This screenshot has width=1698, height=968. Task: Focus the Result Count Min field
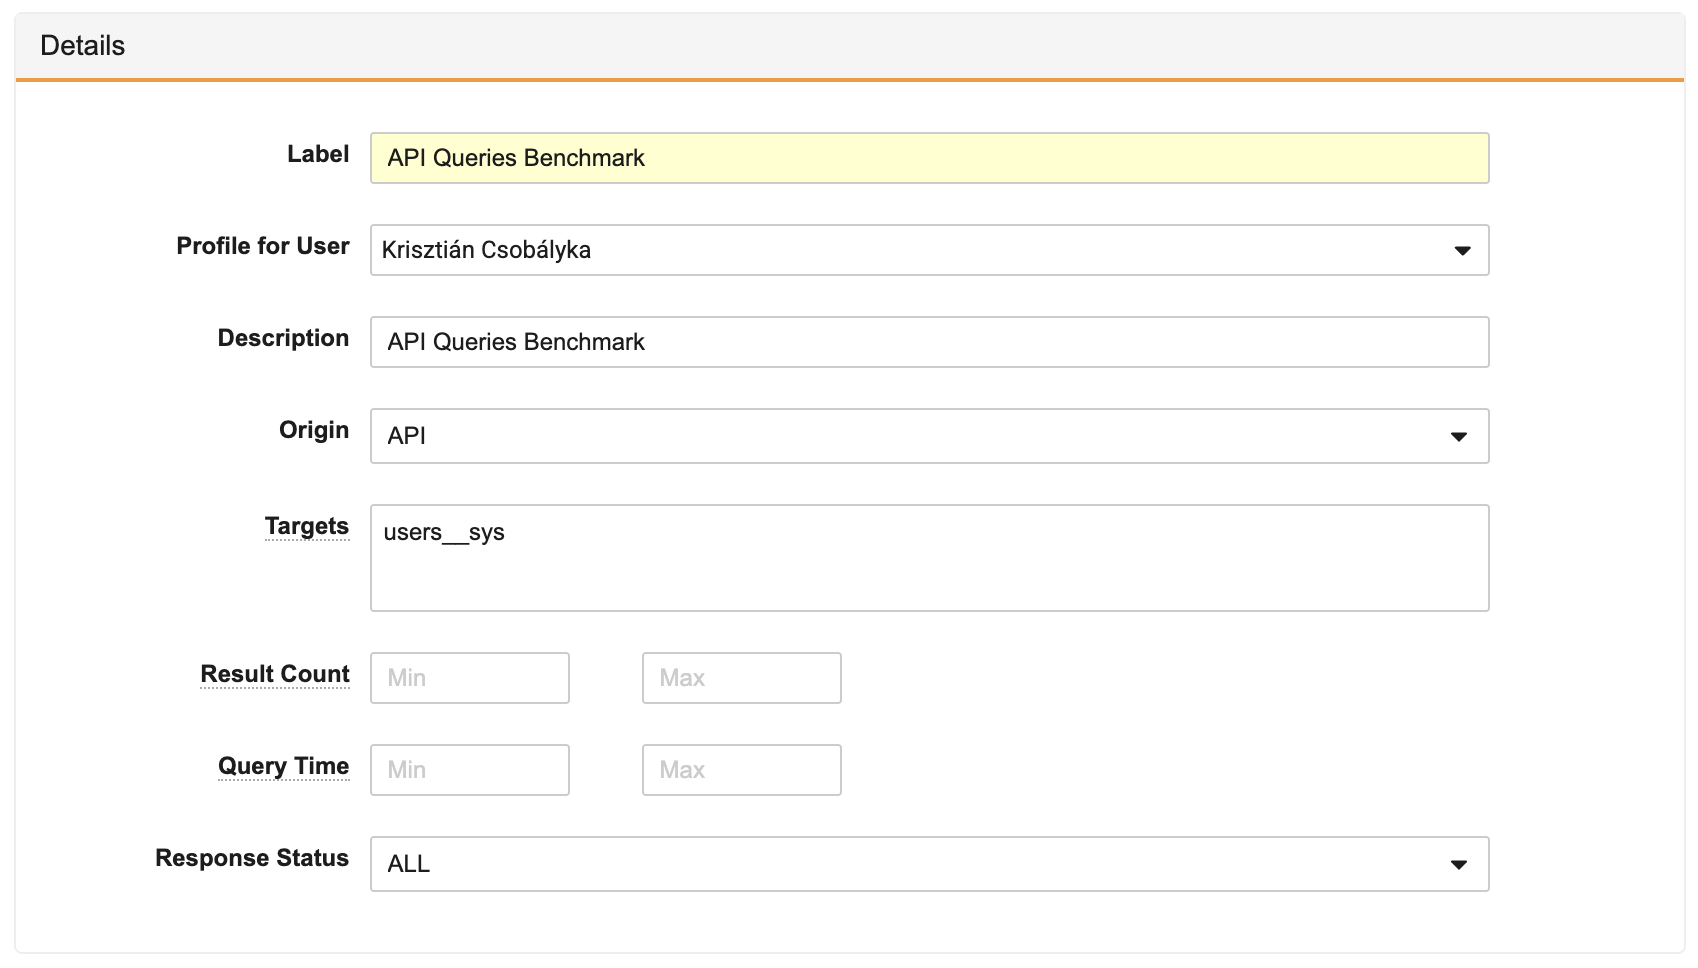coord(469,678)
